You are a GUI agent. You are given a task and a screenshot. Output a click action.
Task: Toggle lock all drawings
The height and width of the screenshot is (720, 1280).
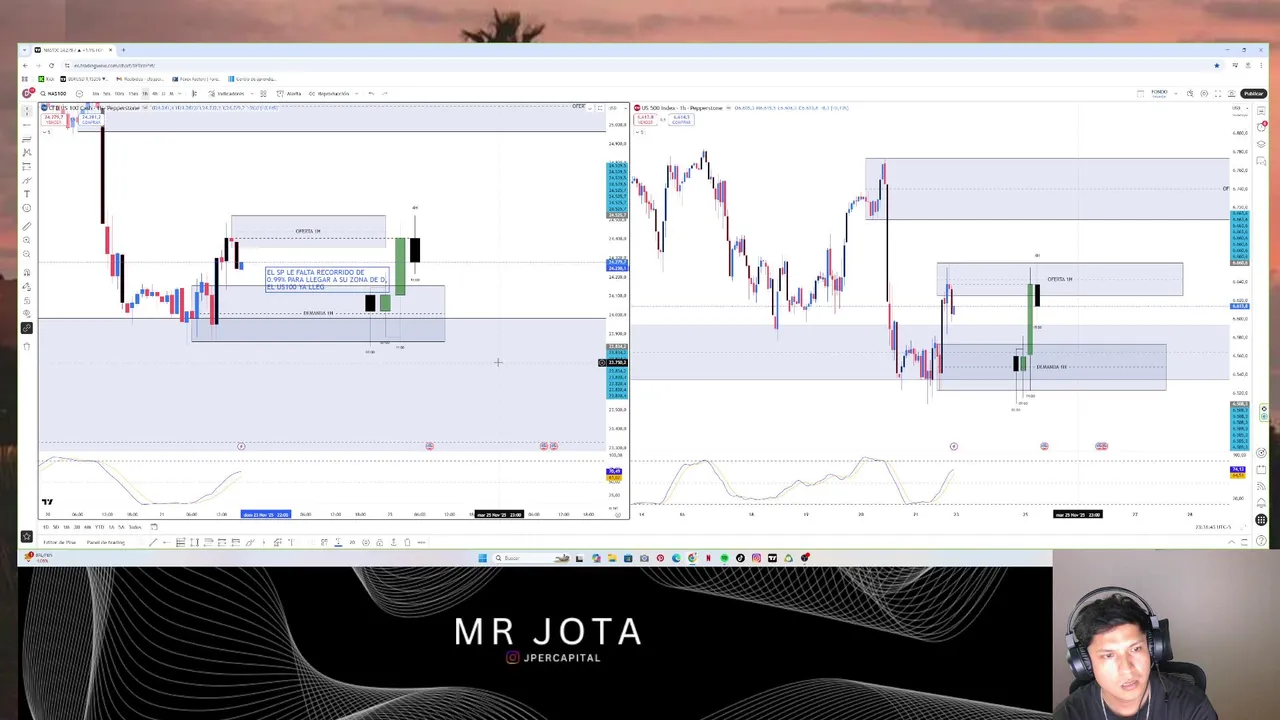tap(27, 300)
